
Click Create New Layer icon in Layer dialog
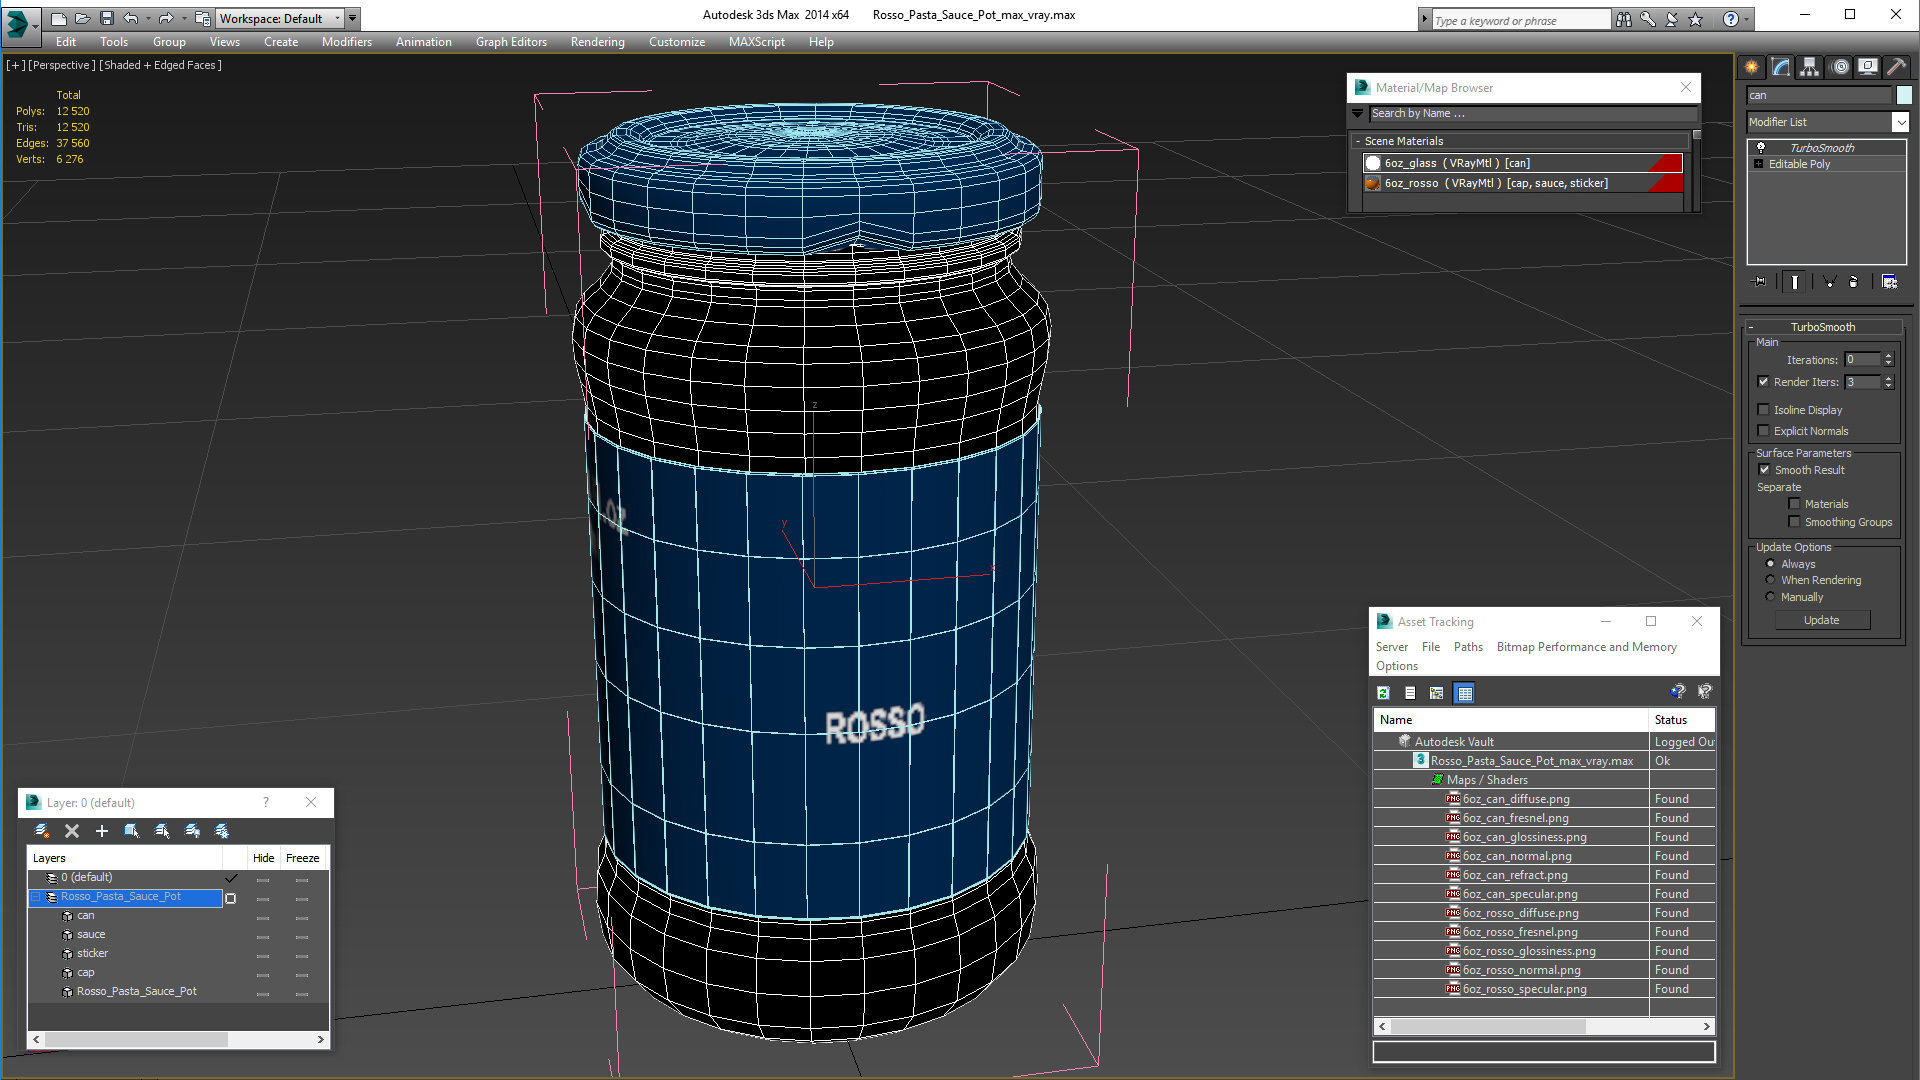click(x=42, y=831)
